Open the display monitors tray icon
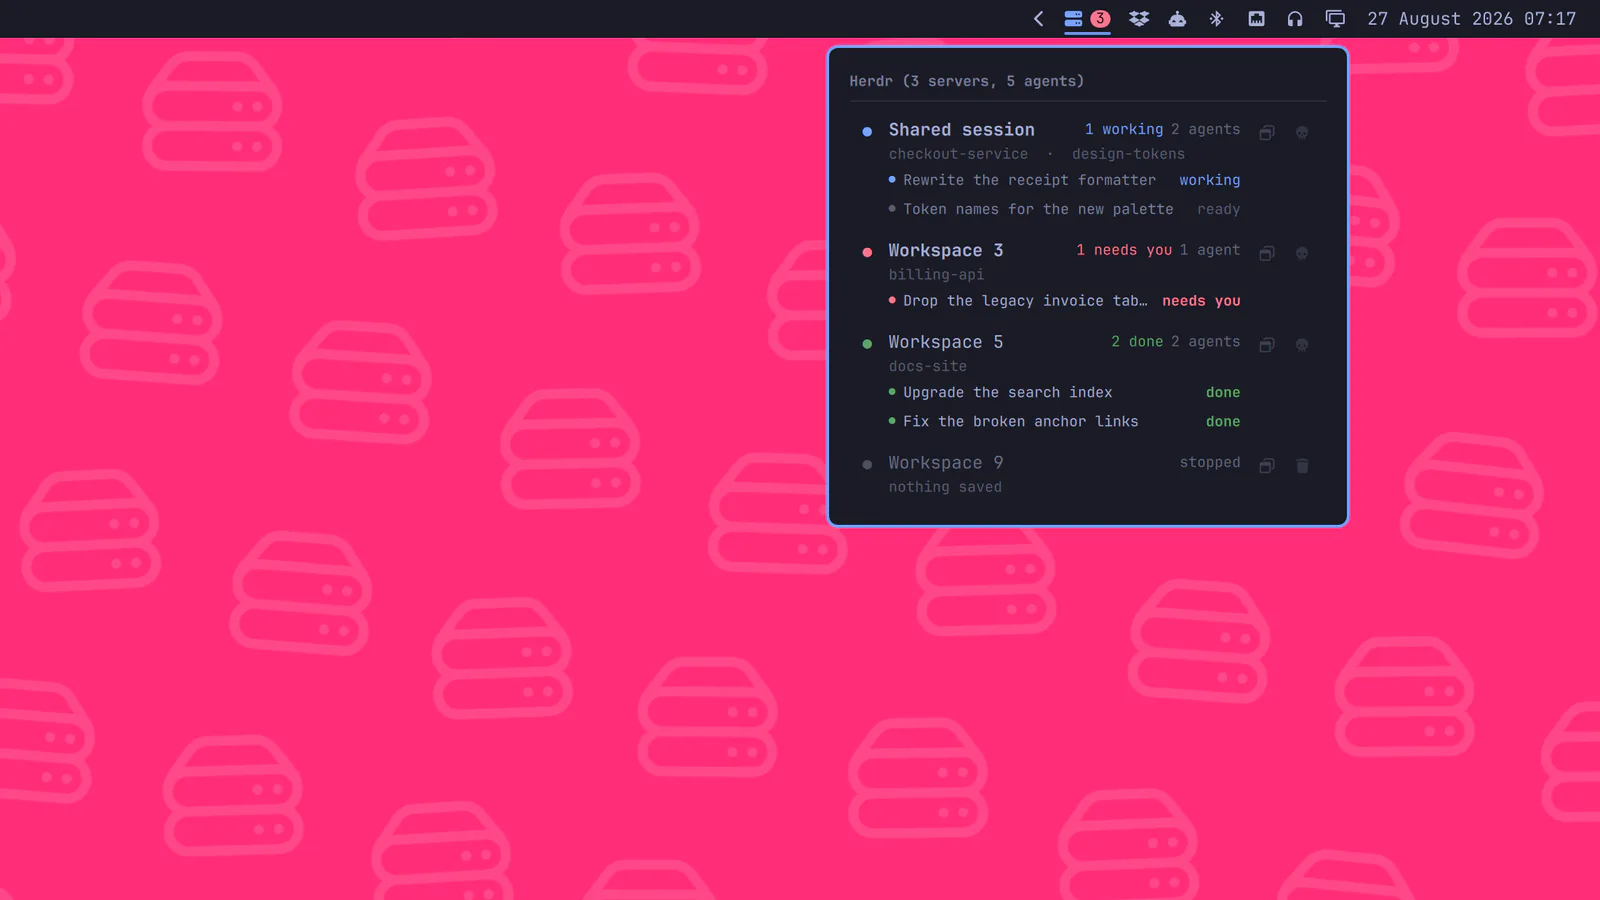1600x900 pixels. point(1335,19)
